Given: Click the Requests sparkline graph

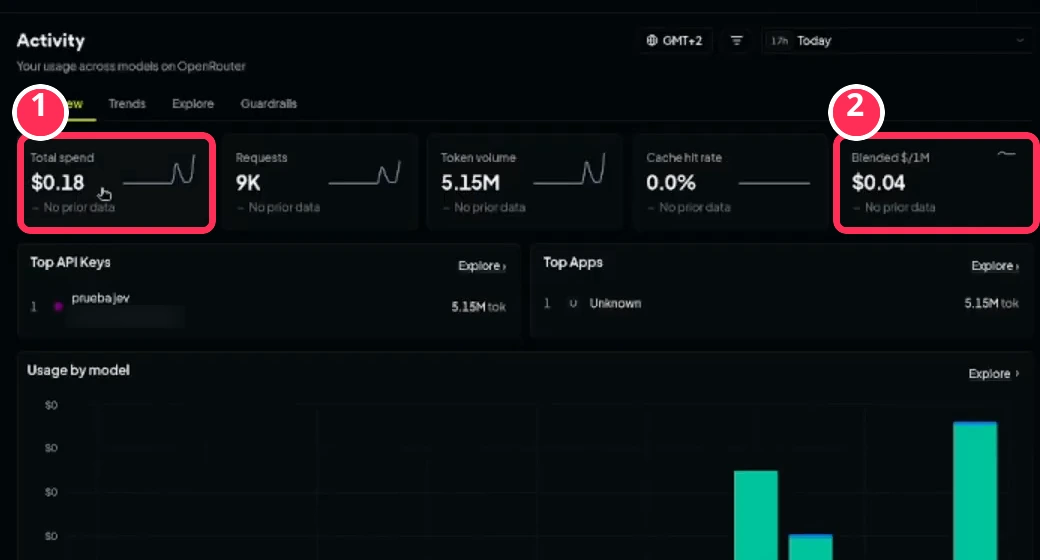Looking at the screenshot, I should [x=365, y=173].
